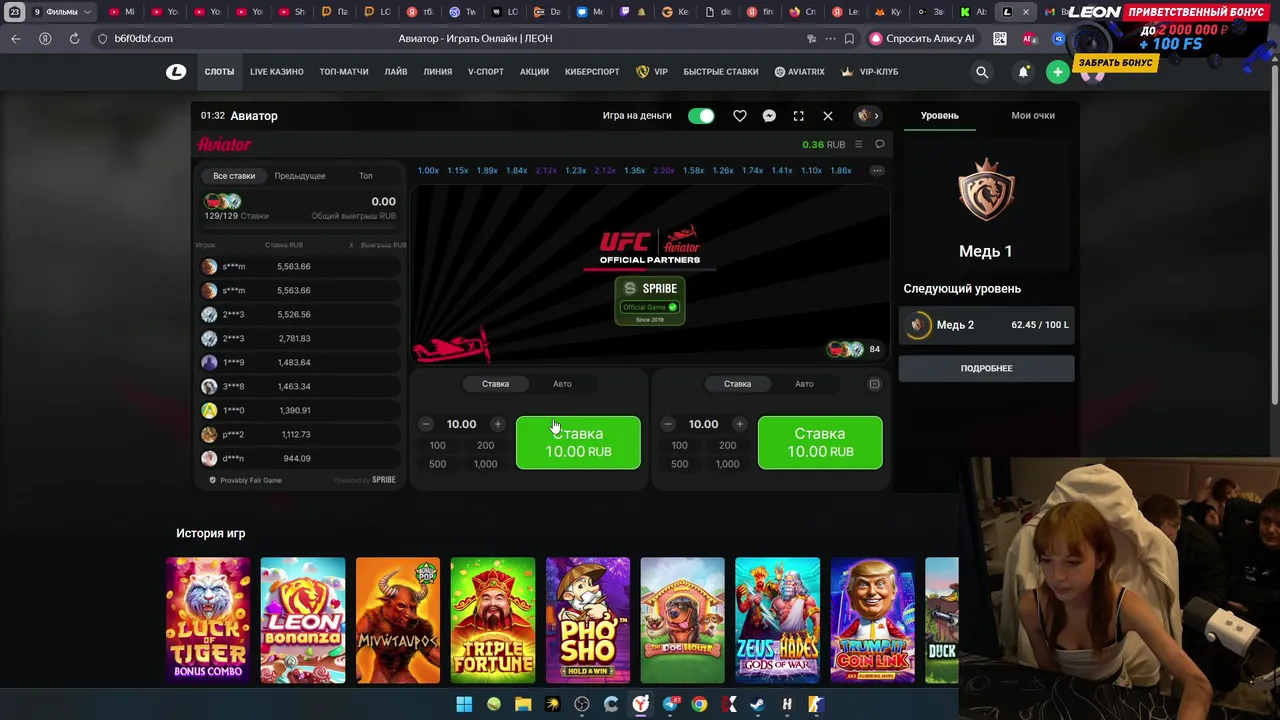Viewport: 1280px width, 720px height.
Task: Close the Aviator game with X icon
Action: [x=828, y=116]
